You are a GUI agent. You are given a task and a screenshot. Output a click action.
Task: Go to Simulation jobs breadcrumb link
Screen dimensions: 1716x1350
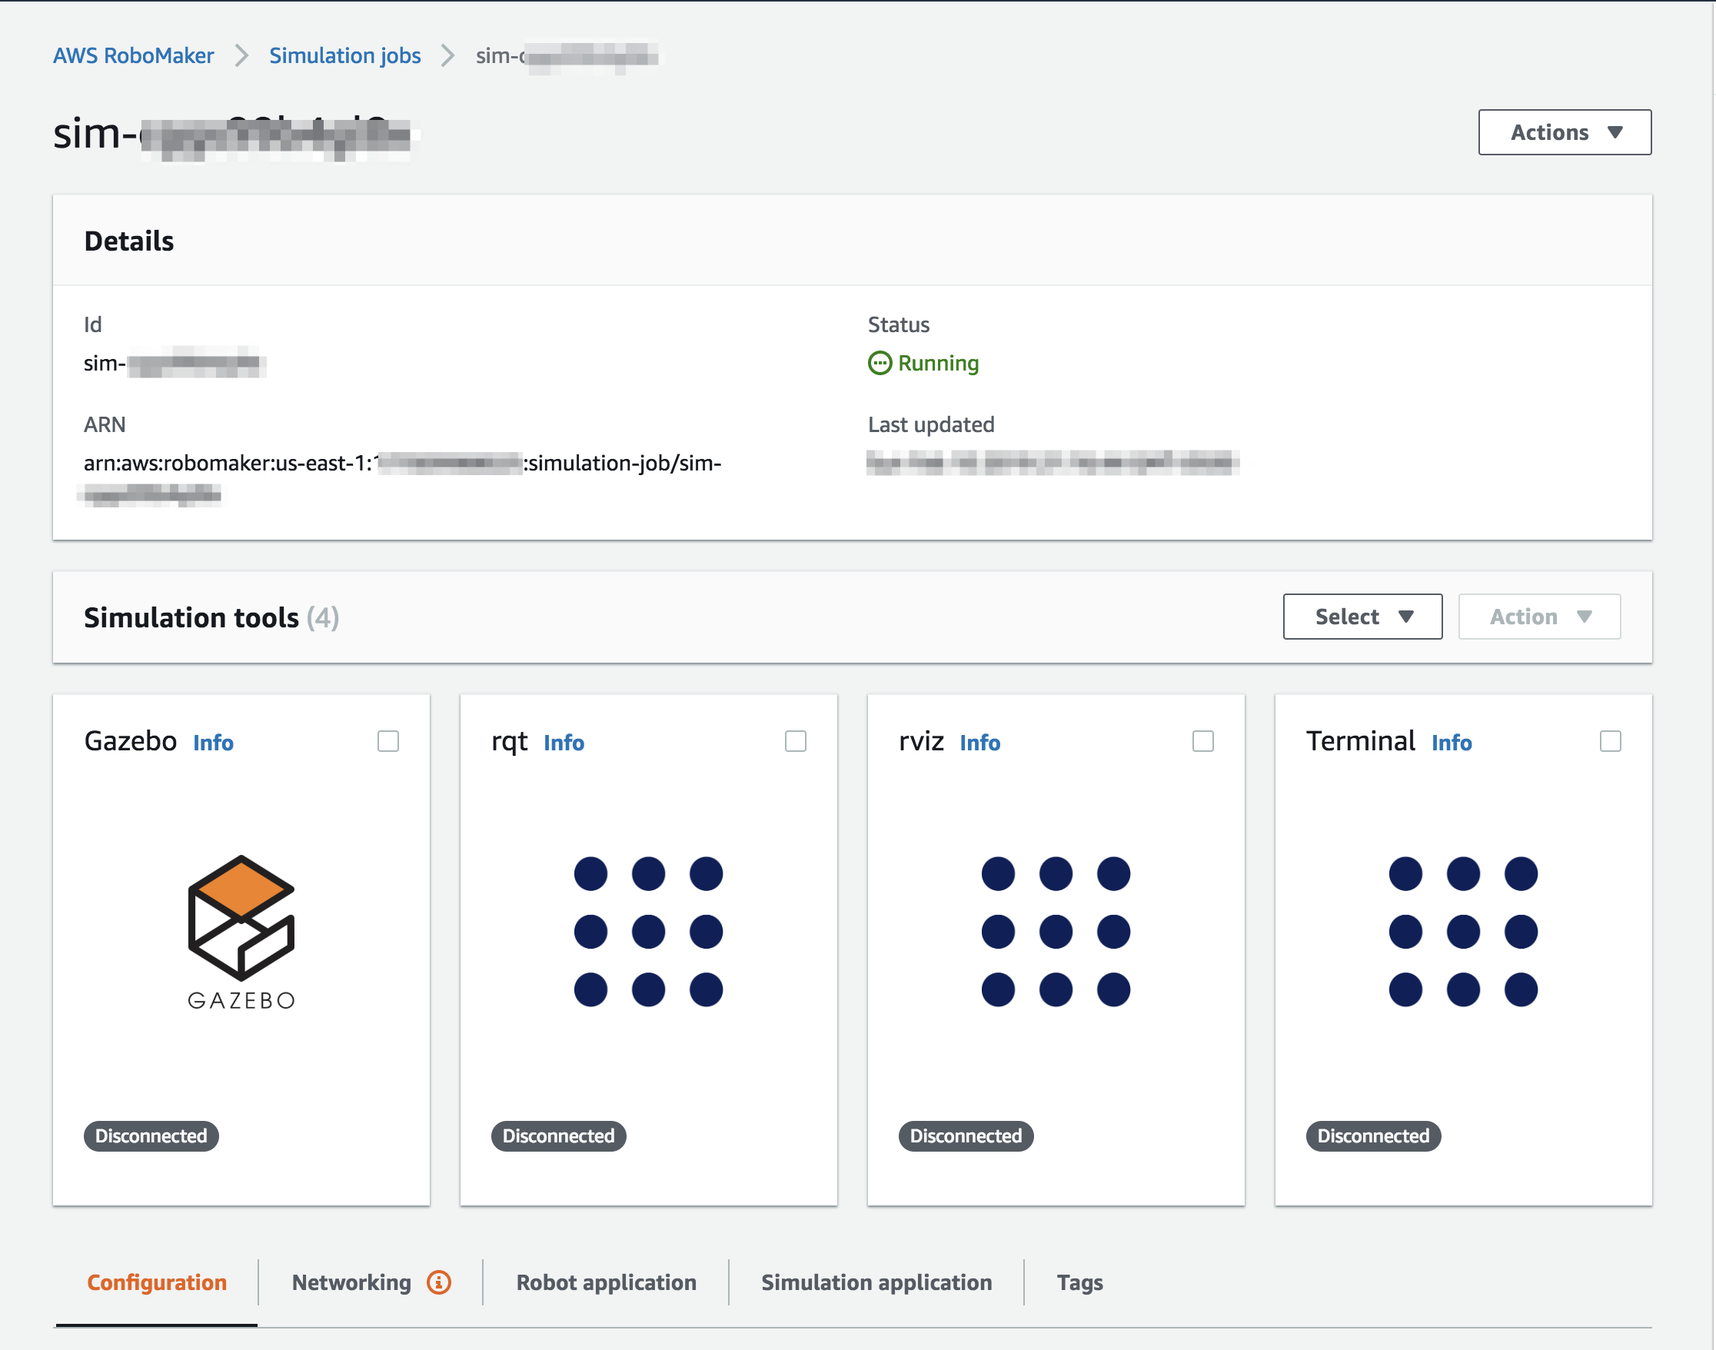pyautogui.click(x=345, y=56)
